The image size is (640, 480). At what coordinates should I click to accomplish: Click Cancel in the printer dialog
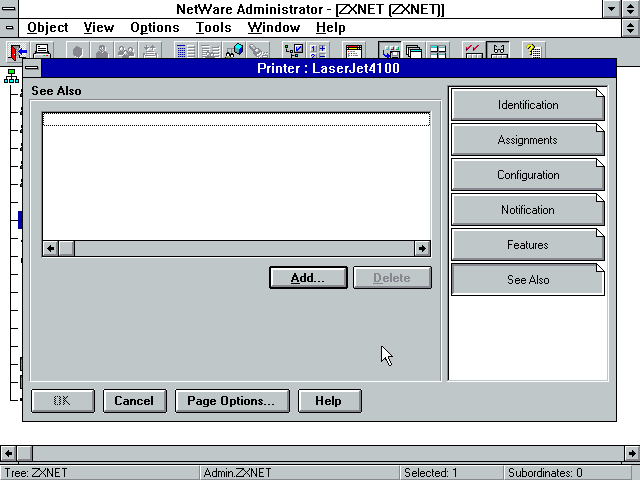point(135,401)
